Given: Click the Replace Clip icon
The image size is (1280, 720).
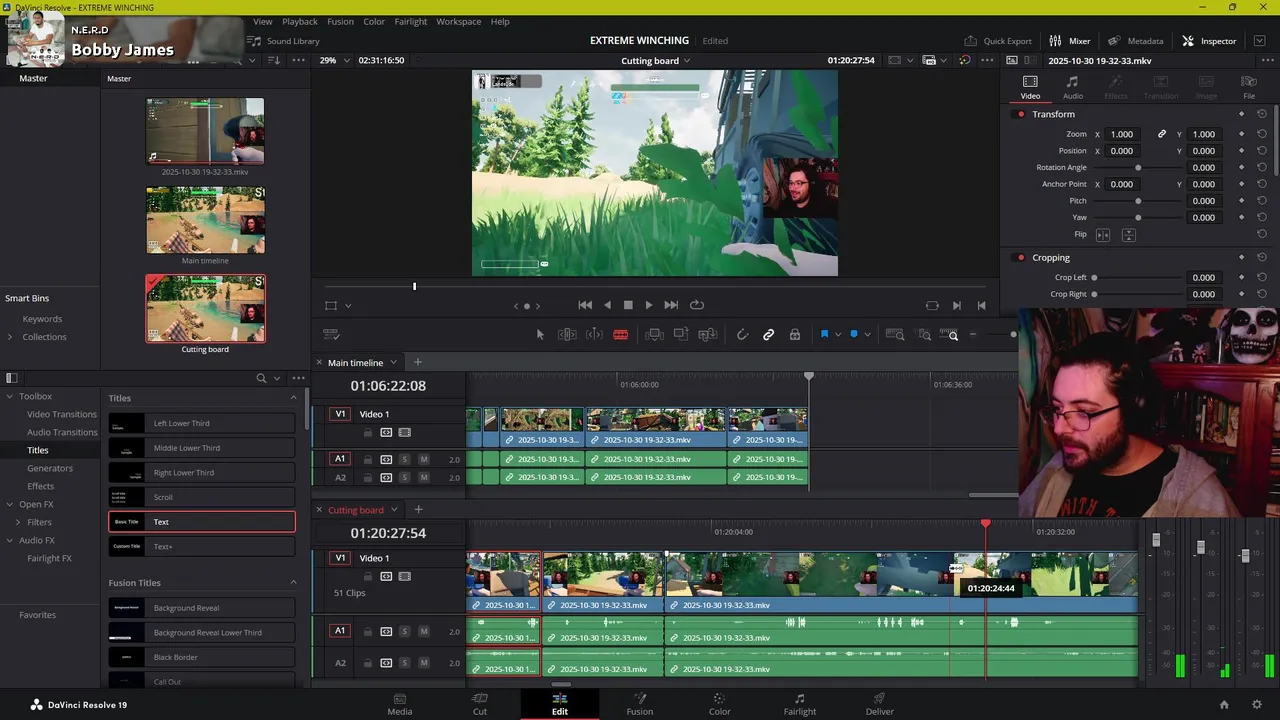Looking at the screenshot, I should click(x=708, y=335).
